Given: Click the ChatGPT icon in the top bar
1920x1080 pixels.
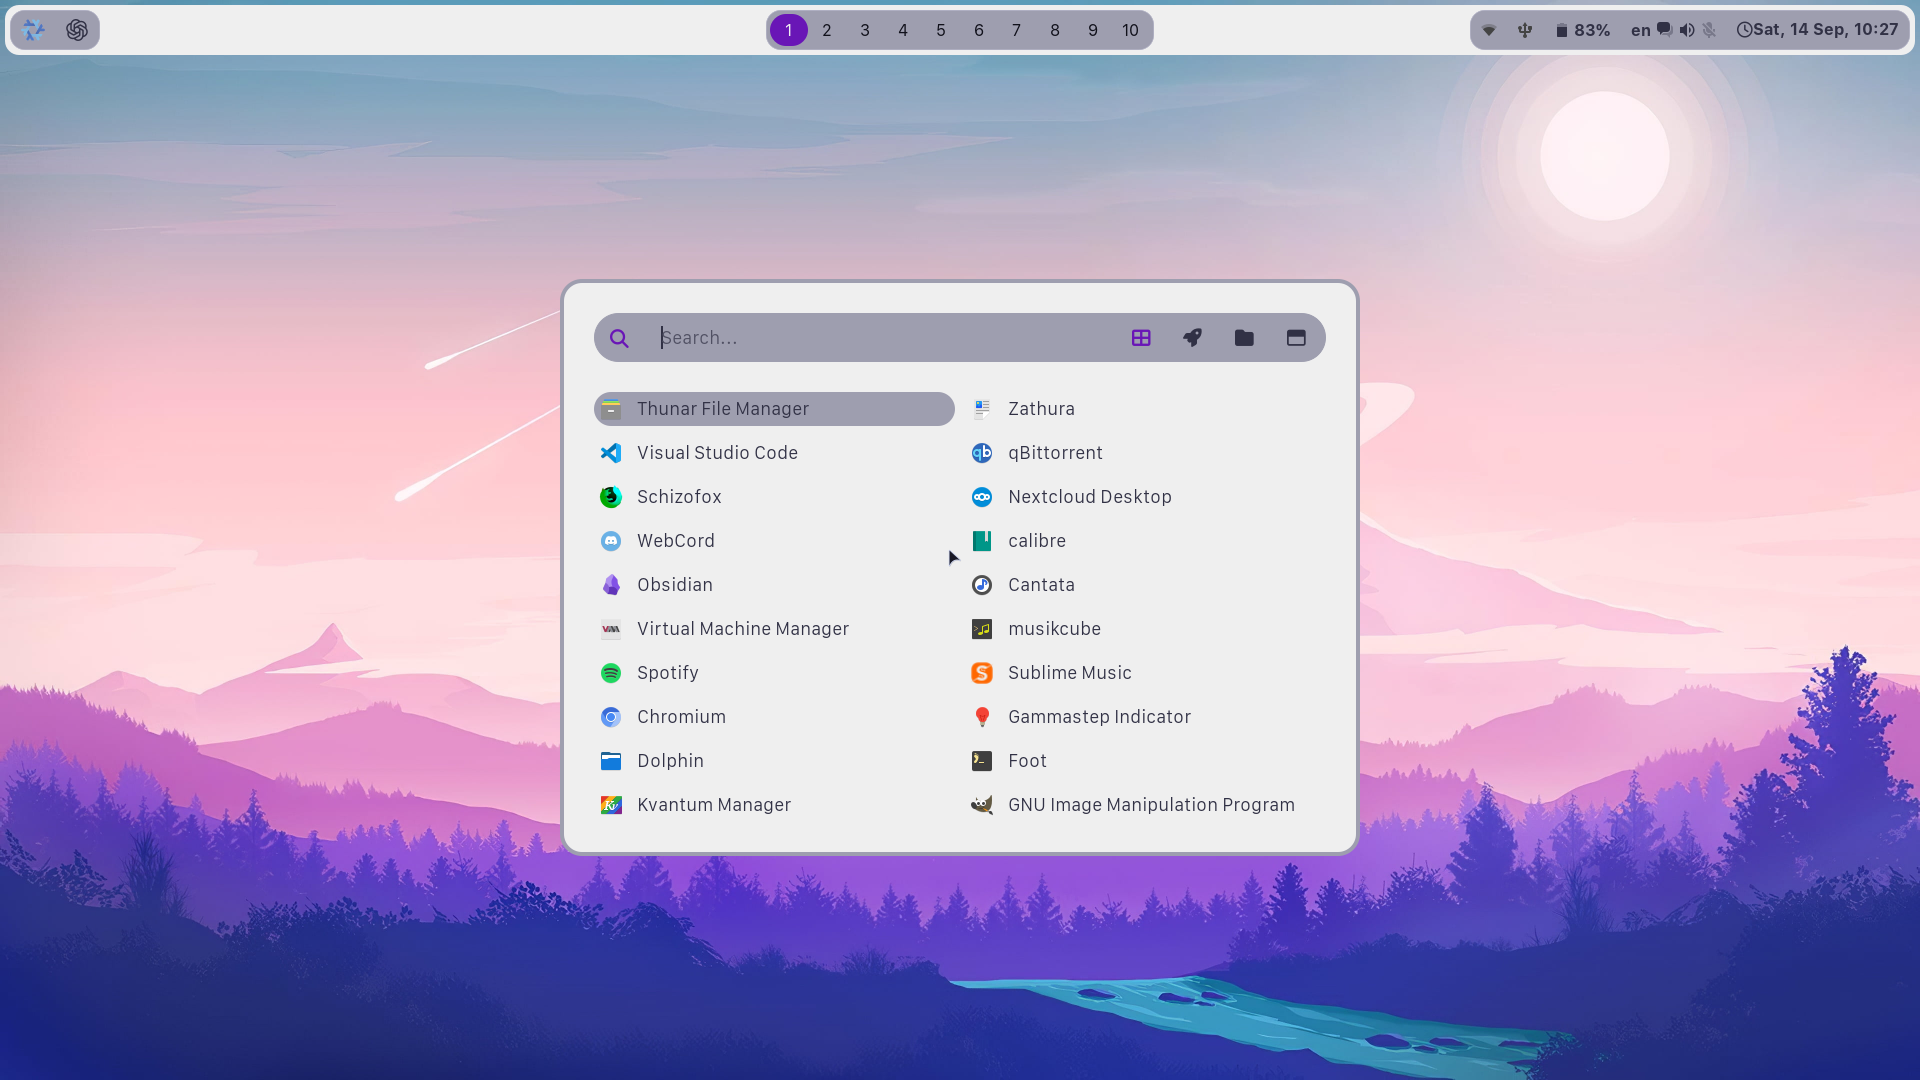Looking at the screenshot, I should pyautogui.click(x=77, y=30).
